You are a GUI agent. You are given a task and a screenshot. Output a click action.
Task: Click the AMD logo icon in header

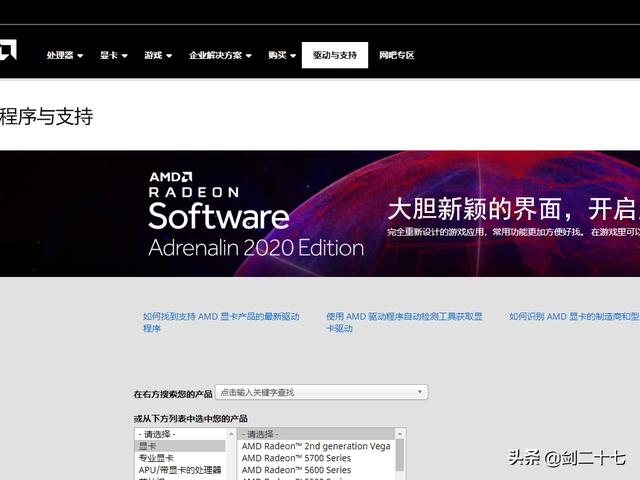(6, 52)
